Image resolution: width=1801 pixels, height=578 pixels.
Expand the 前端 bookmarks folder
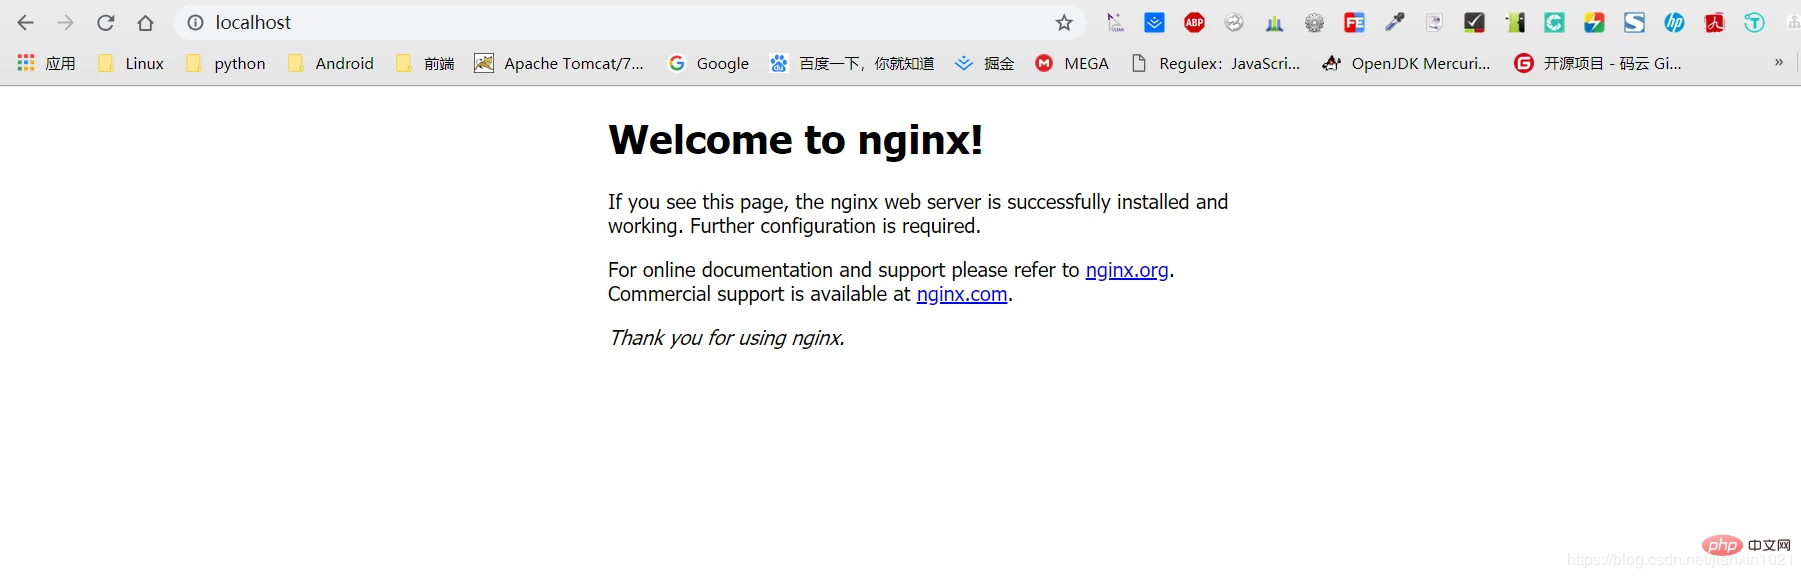pyautogui.click(x=425, y=63)
